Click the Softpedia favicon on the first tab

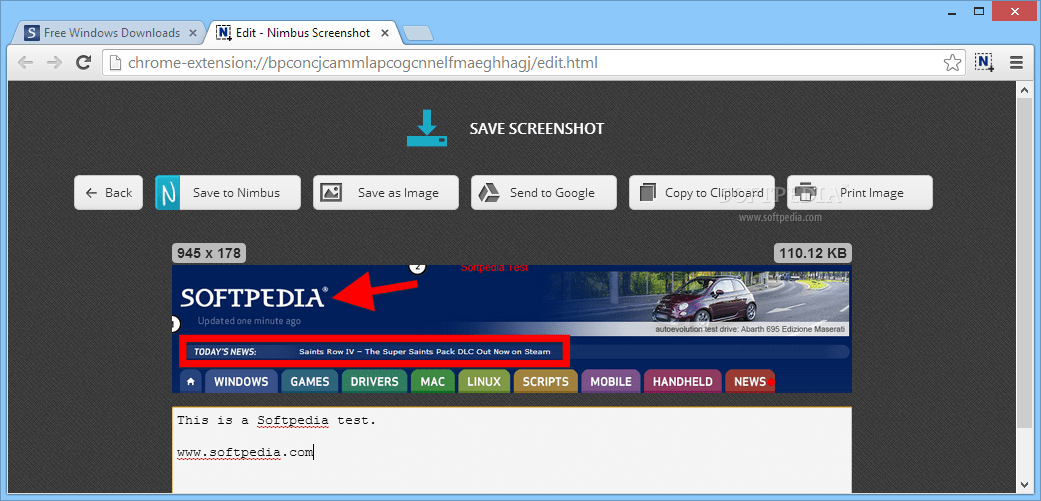point(31,33)
